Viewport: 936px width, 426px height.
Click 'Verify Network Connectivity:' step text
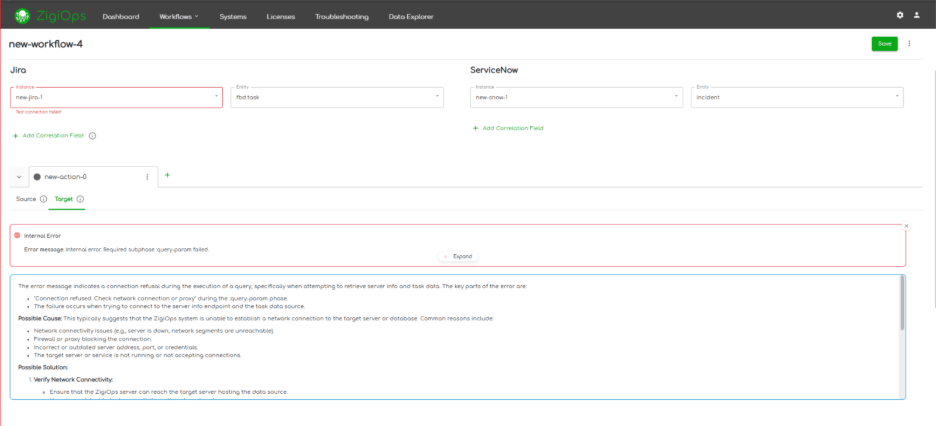tap(73, 379)
